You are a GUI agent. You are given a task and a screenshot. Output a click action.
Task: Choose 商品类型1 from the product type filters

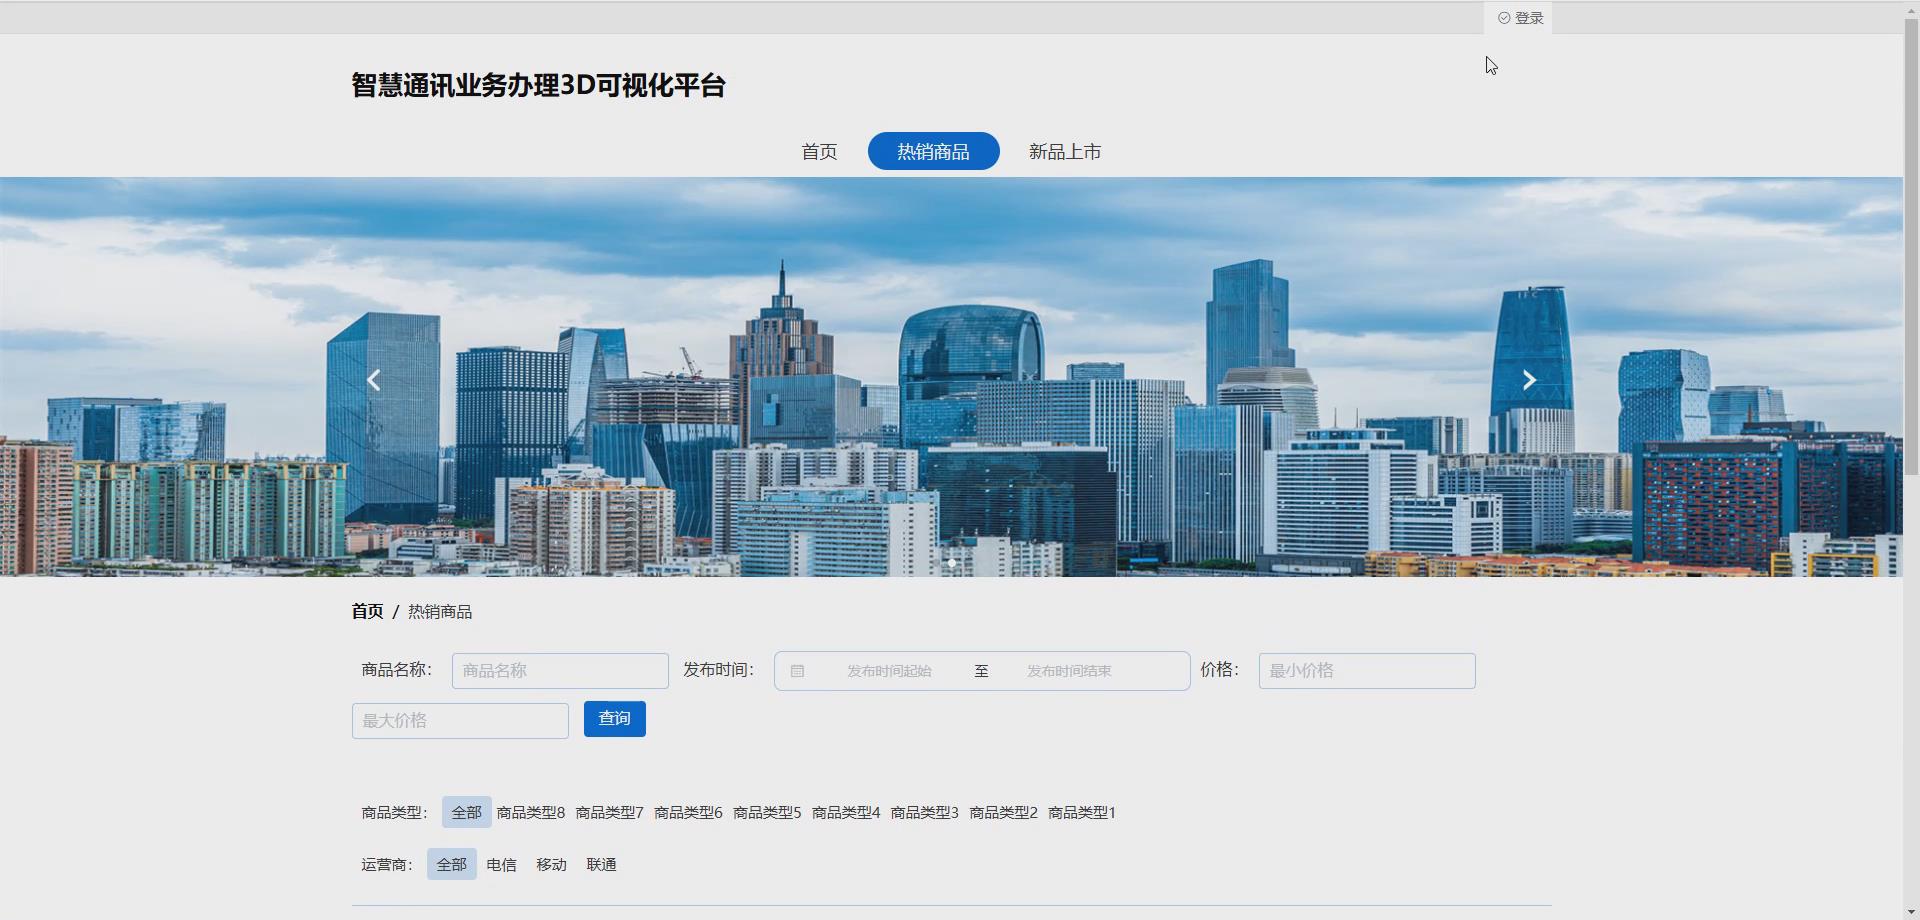(1081, 812)
